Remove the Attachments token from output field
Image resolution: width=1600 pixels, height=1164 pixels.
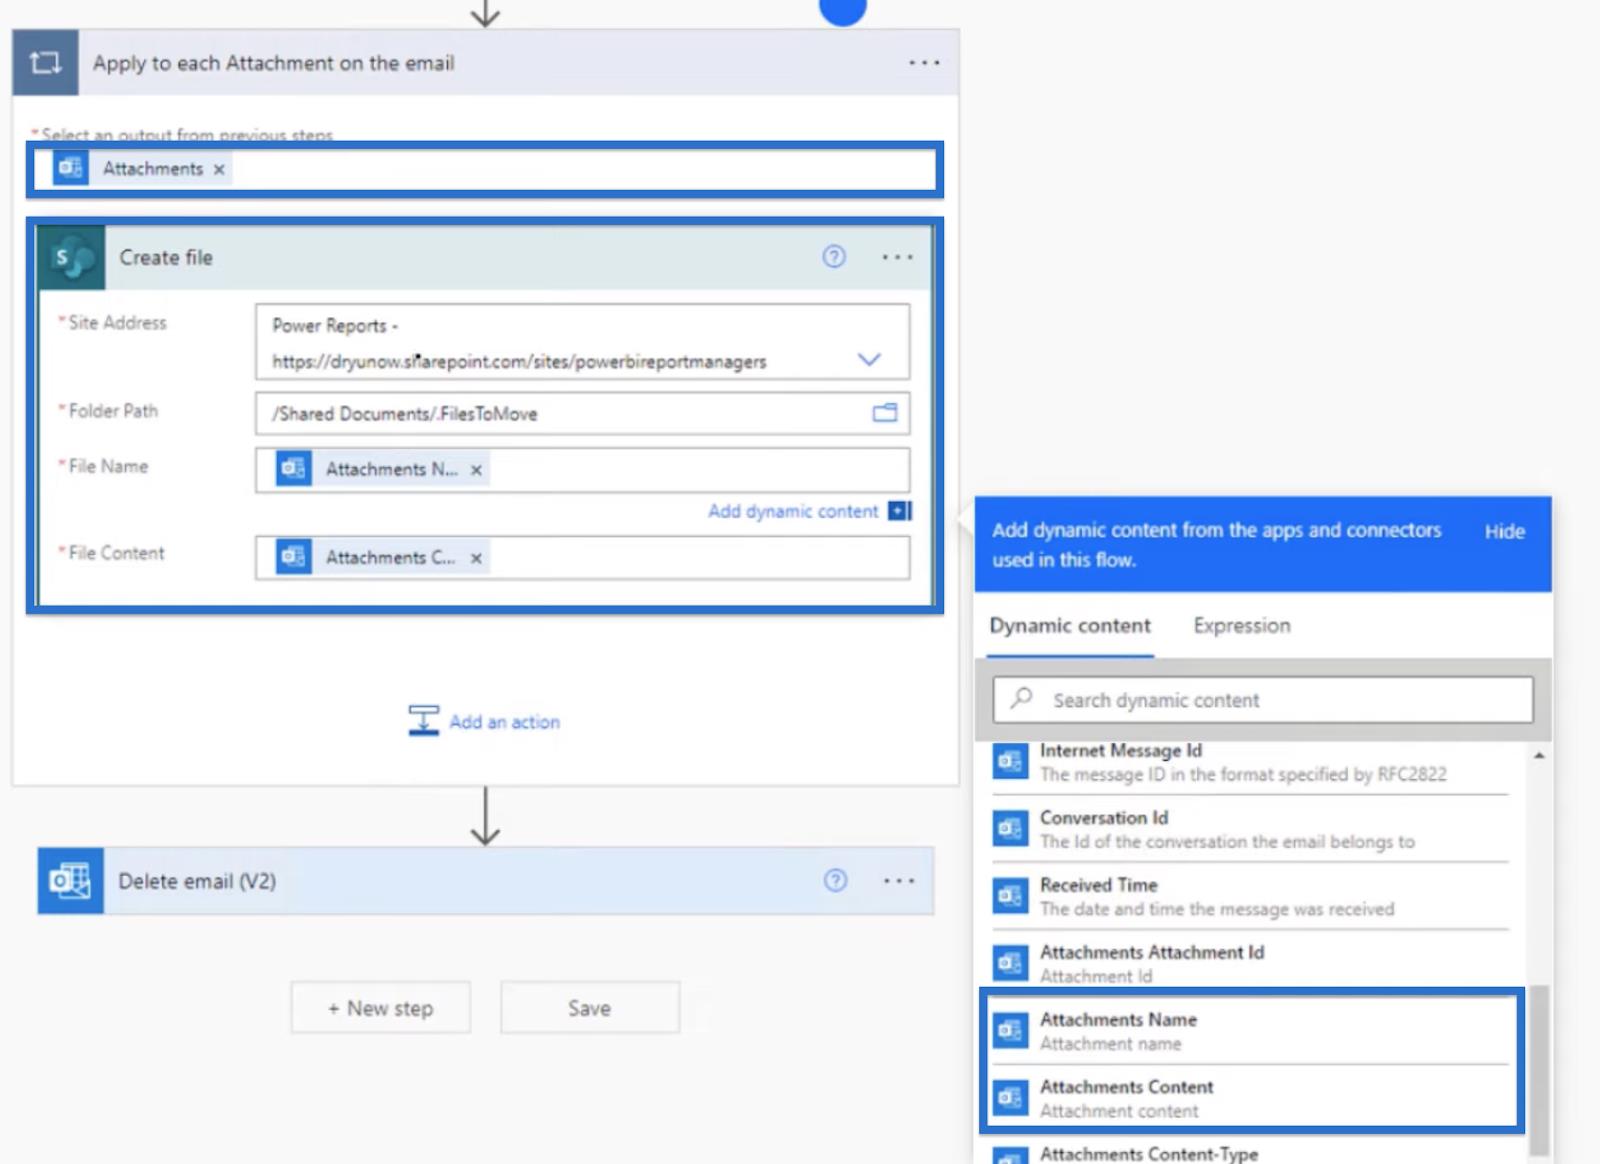click(x=219, y=170)
